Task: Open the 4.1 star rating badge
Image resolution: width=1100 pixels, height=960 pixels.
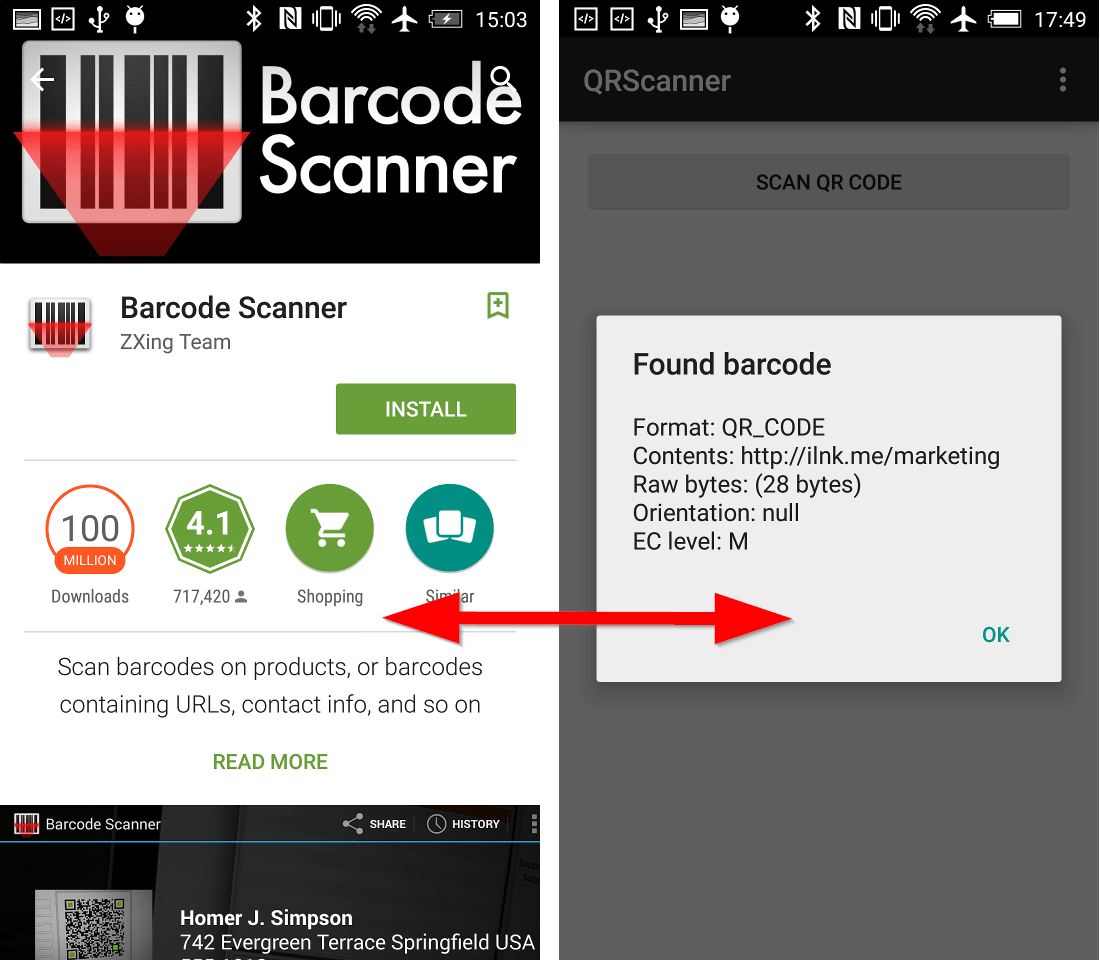Action: [210, 528]
